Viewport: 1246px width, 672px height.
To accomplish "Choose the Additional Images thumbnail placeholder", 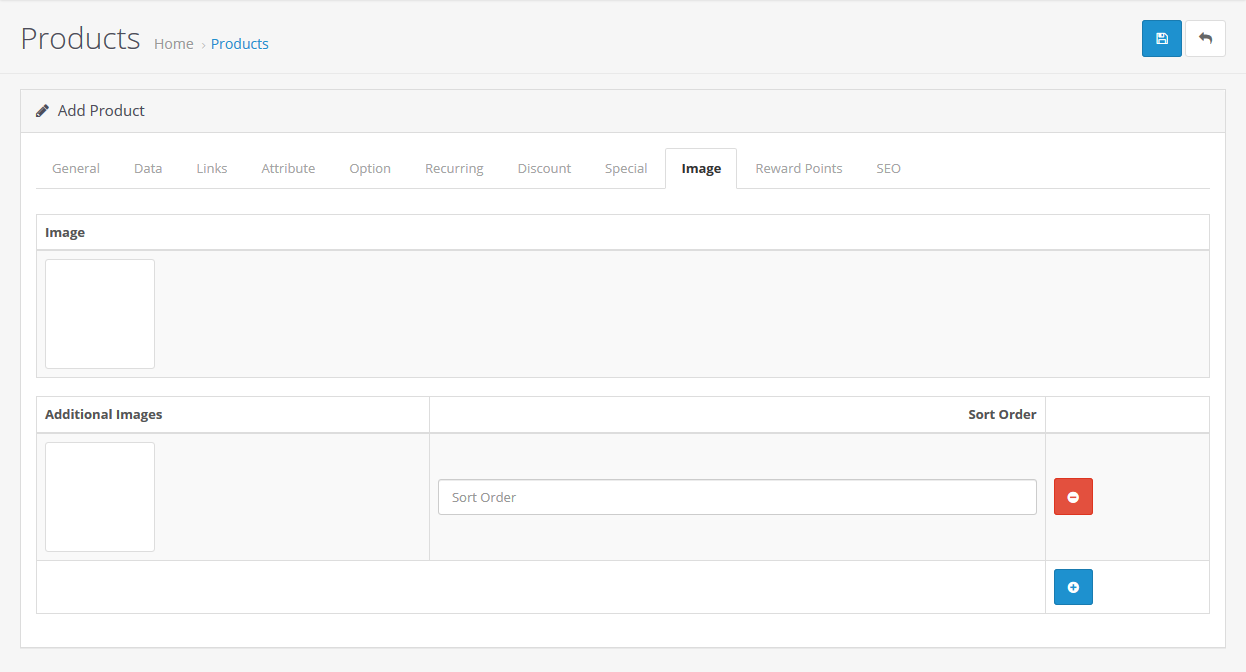I will pyautogui.click(x=100, y=497).
